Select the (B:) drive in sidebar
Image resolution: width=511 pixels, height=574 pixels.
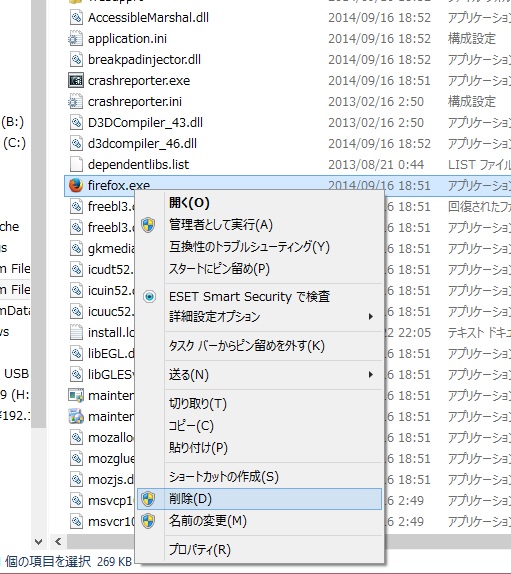13,122
